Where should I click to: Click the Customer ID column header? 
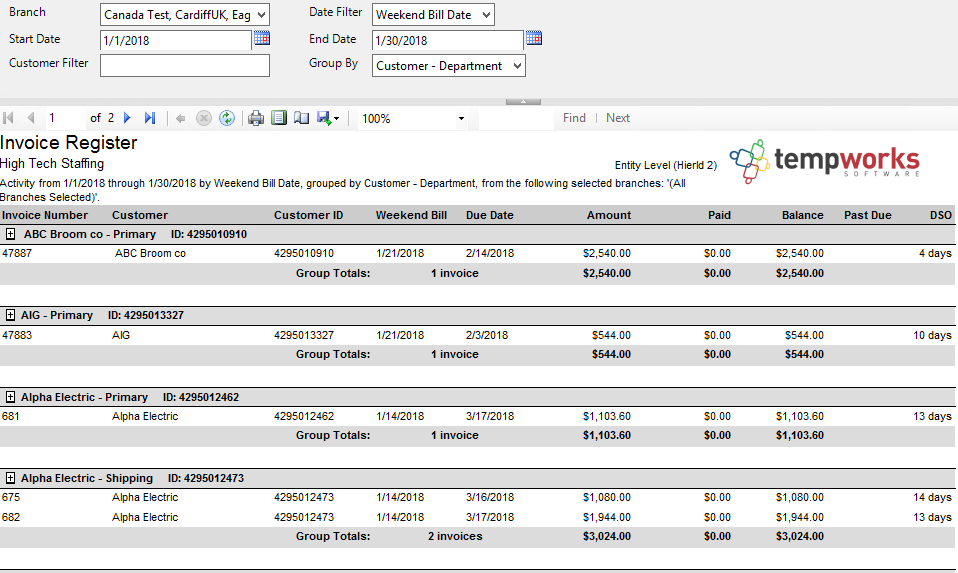click(x=309, y=215)
